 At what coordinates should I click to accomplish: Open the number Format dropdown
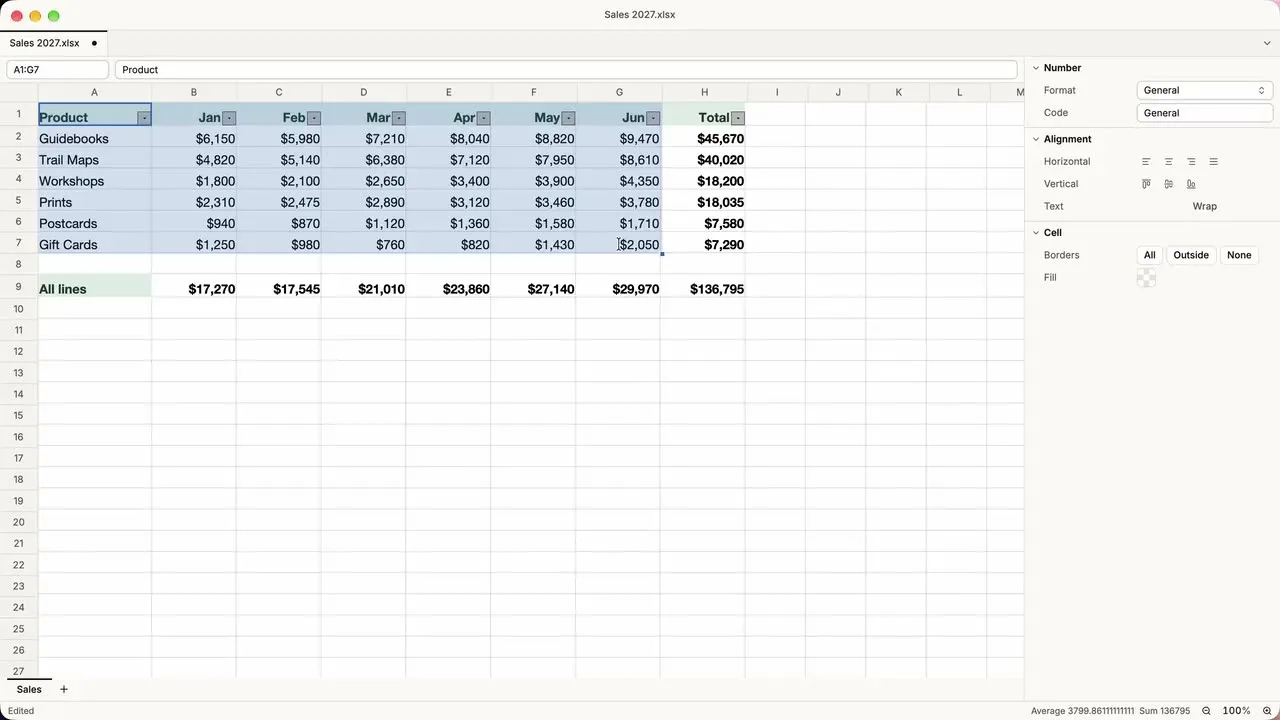tap(1204, 90)
